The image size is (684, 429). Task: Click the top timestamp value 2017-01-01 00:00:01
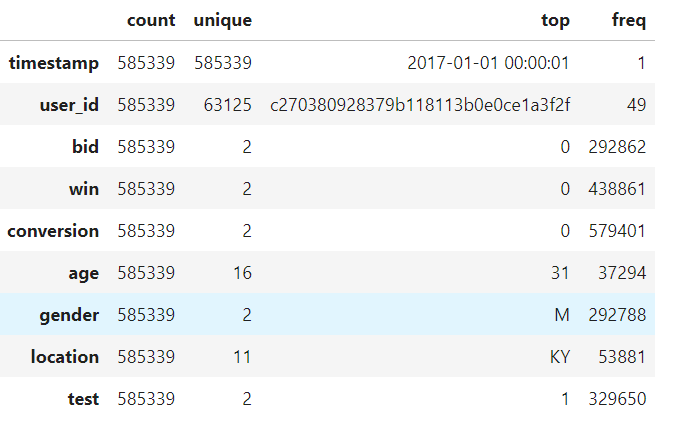(x=488, y=63)
